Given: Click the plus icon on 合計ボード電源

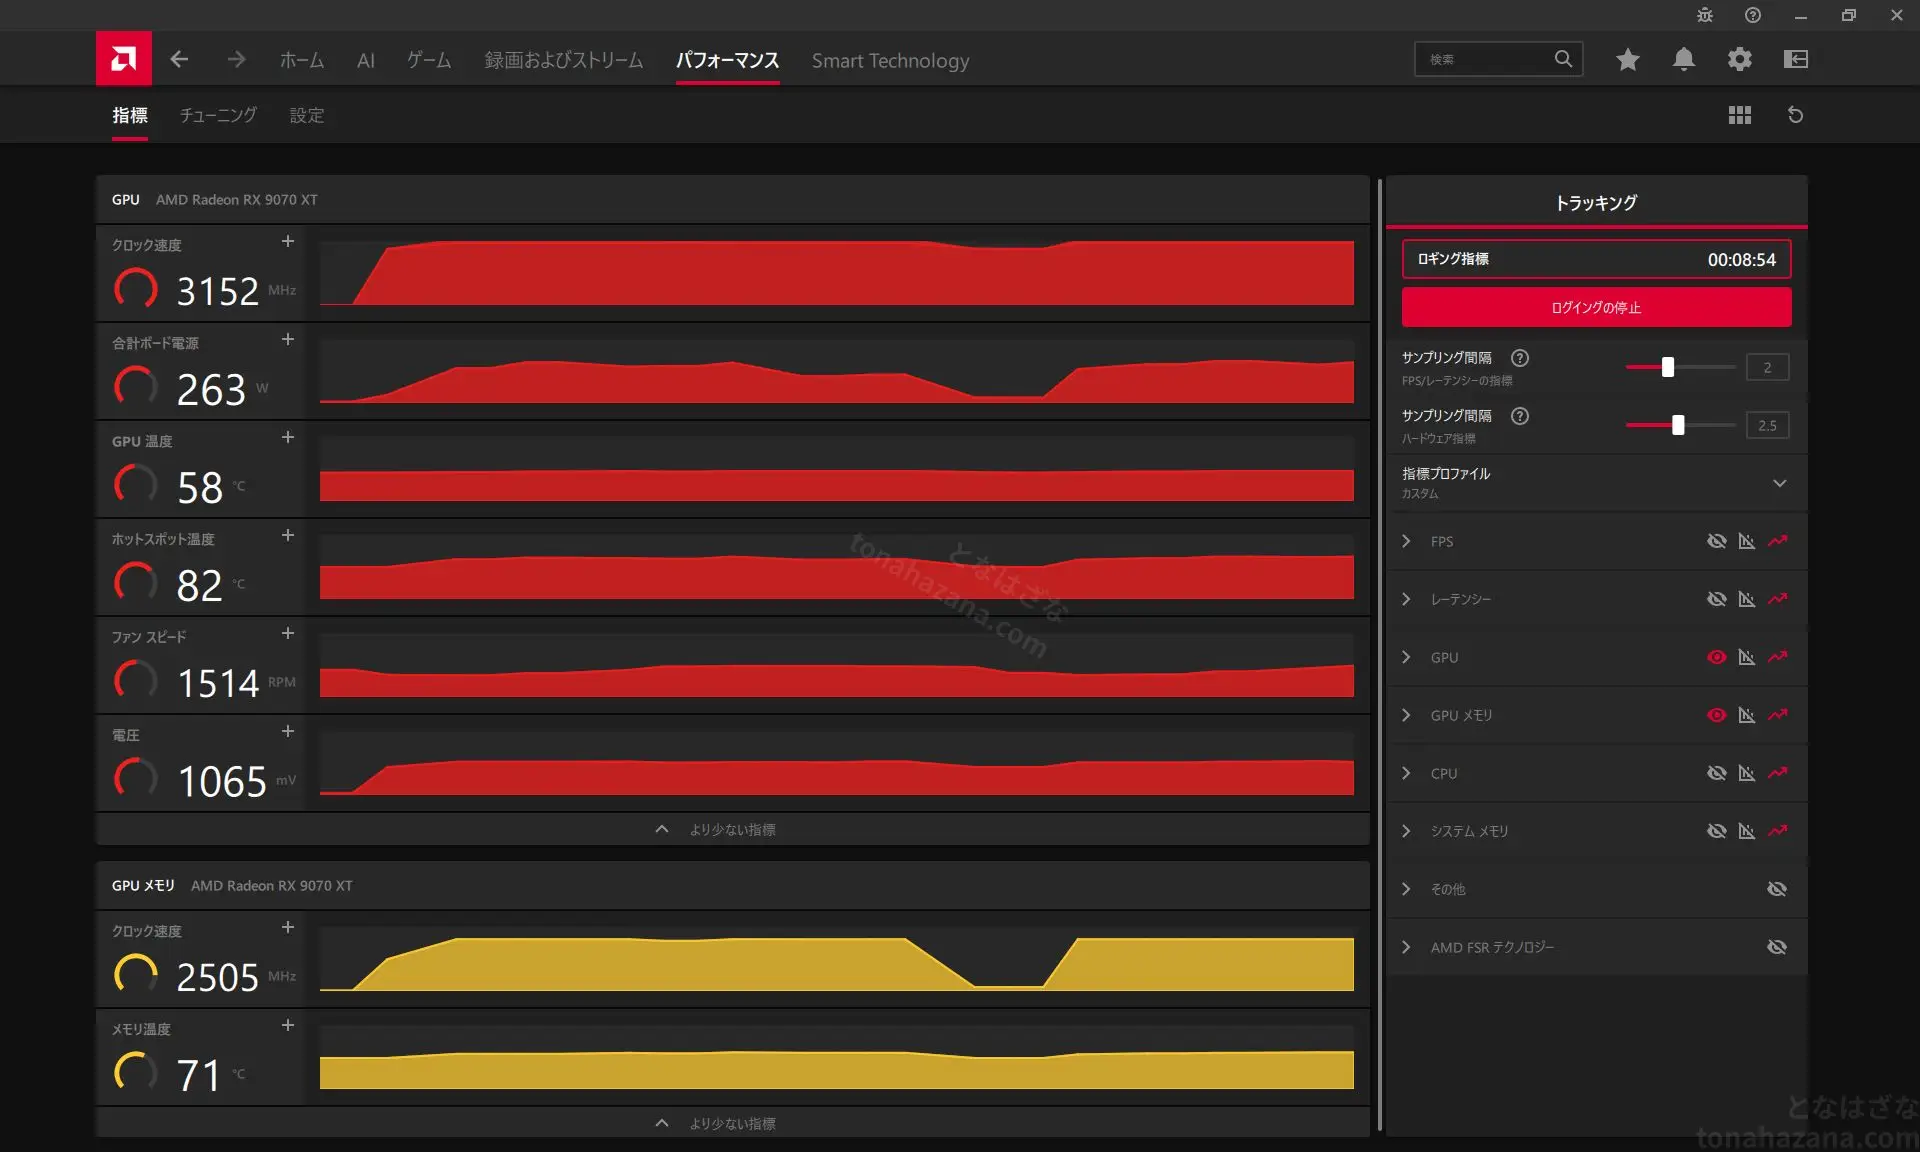Looking at the screenshot, I should [288, 339].
